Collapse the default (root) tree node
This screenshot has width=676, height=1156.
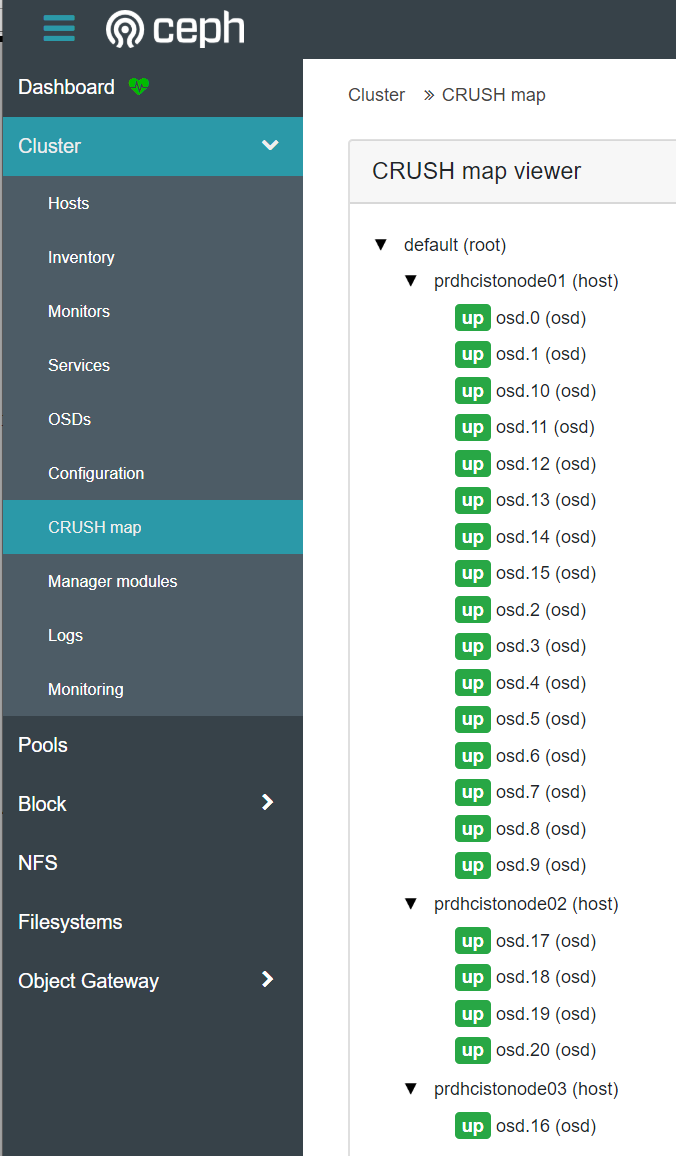(381, 245)
